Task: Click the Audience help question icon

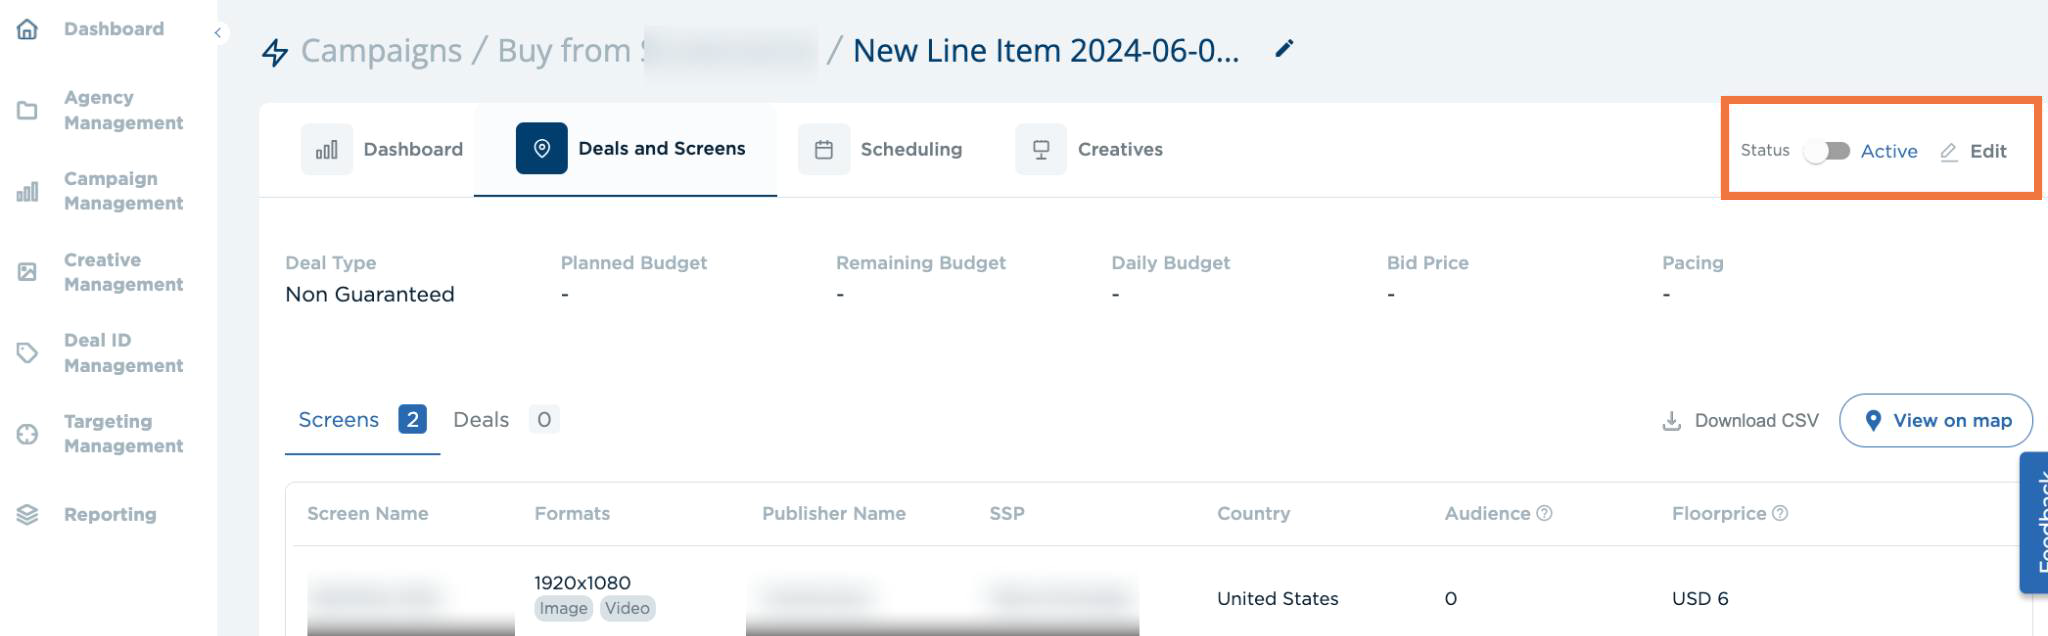Action: (x=1544, y=513)
